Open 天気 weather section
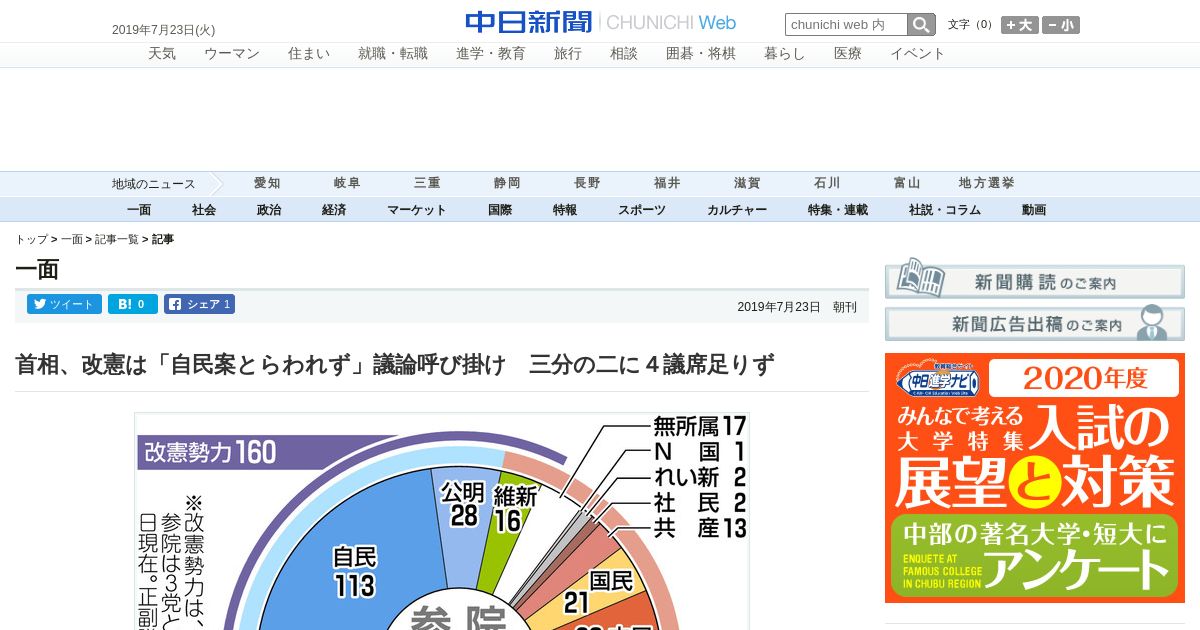Image resolution: width=1200 pixels, height=630 pixels. coord(162,54)
